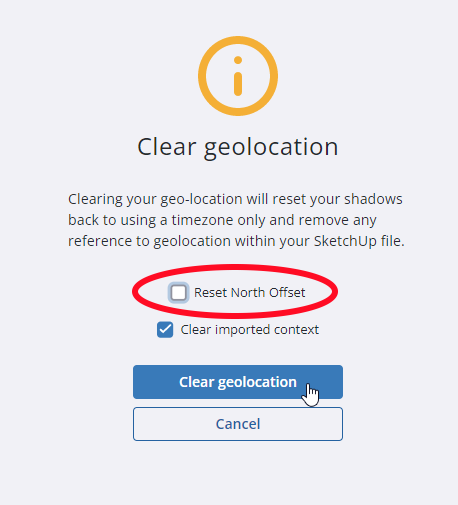
Task: Click the word shadows in the description
Action: click(373, 199)
